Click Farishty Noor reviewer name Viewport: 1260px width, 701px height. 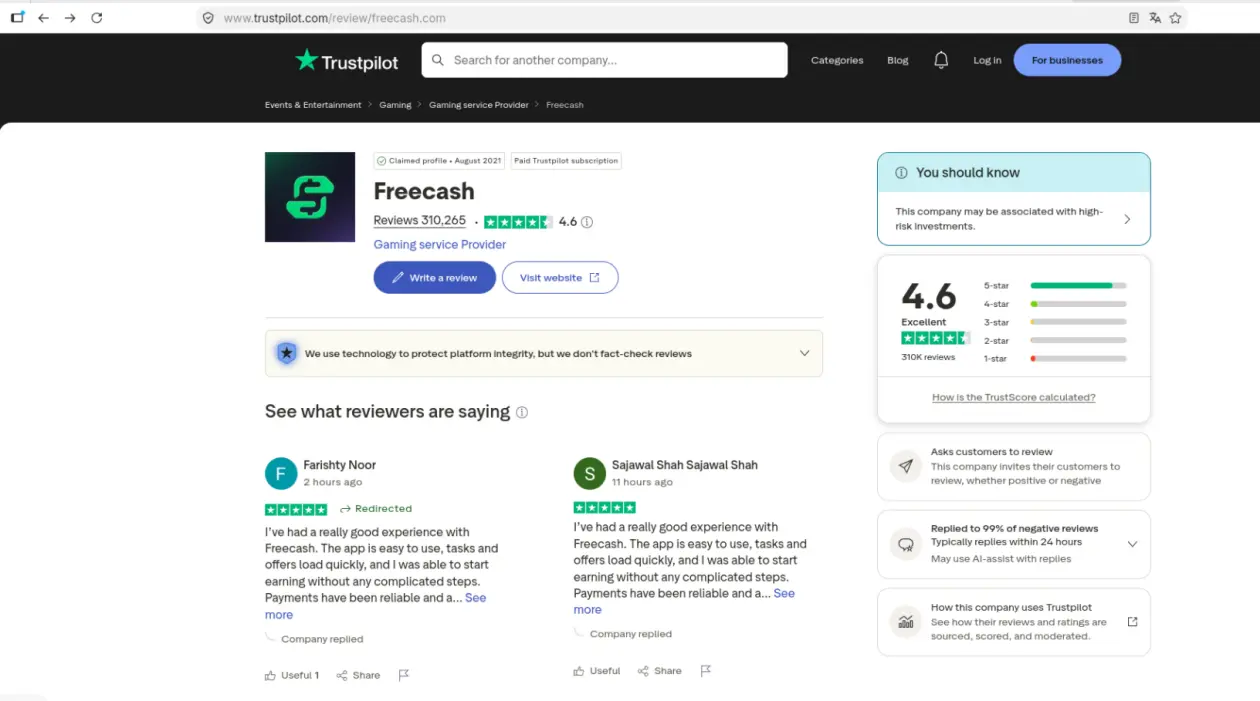click(340, 465)
